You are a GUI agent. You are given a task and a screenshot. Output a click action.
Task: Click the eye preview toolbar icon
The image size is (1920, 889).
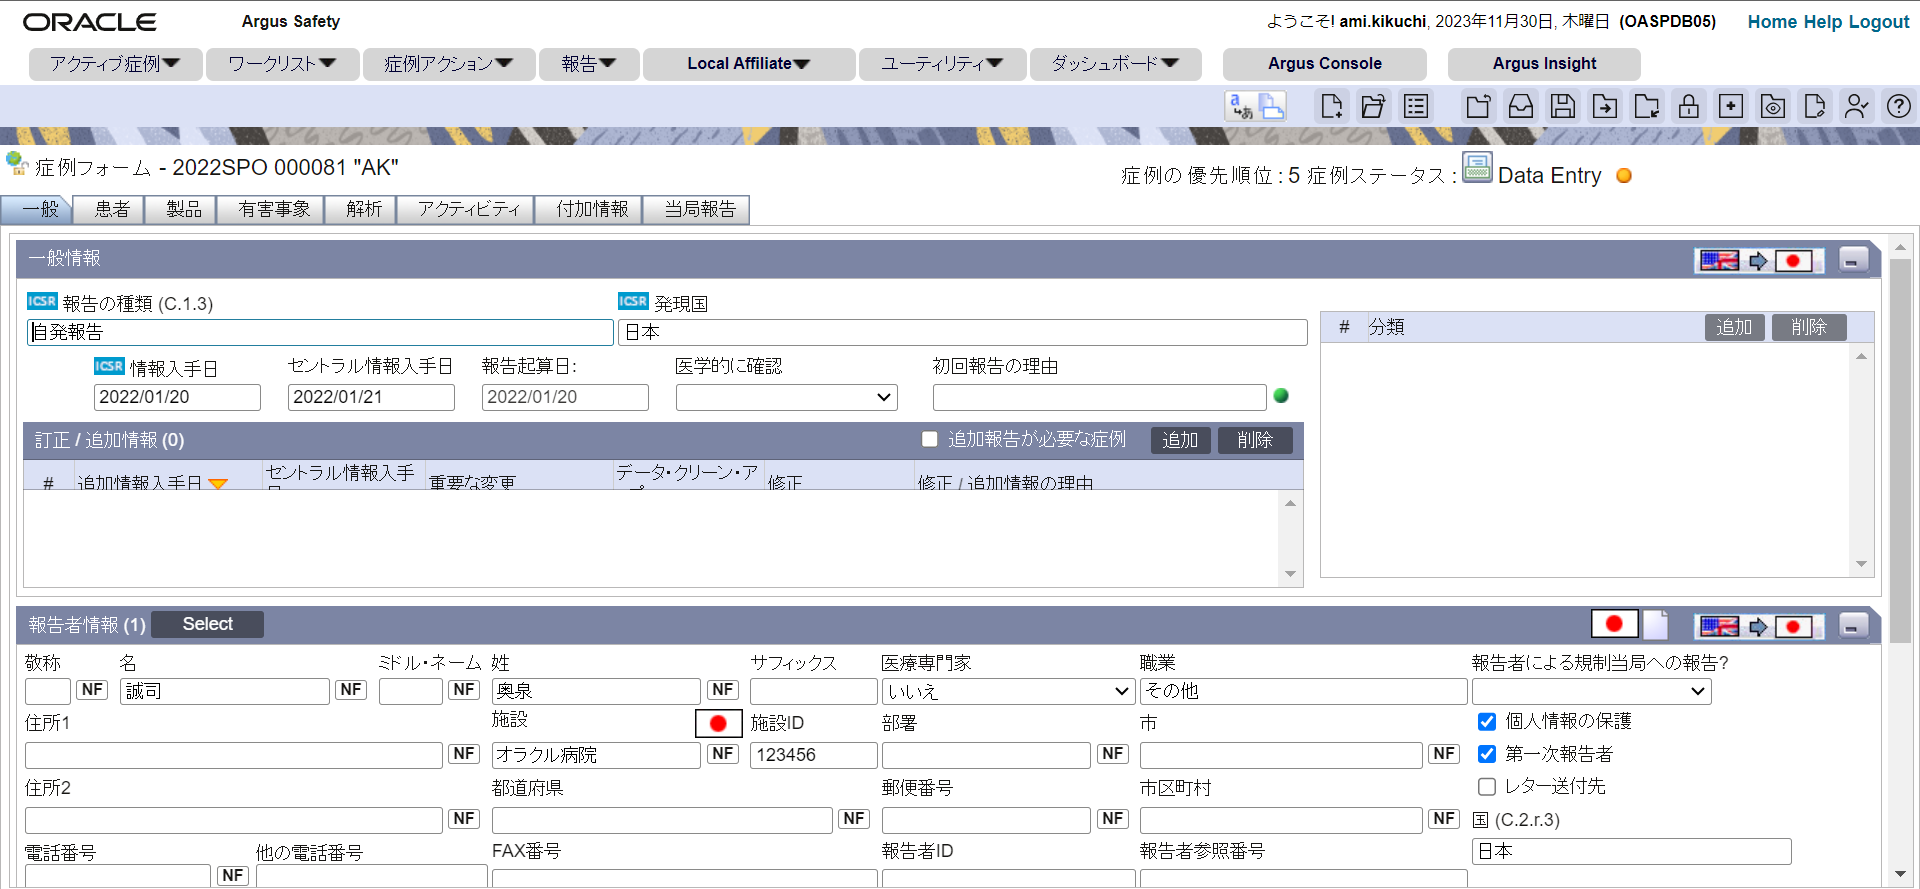click(1773, 106)
